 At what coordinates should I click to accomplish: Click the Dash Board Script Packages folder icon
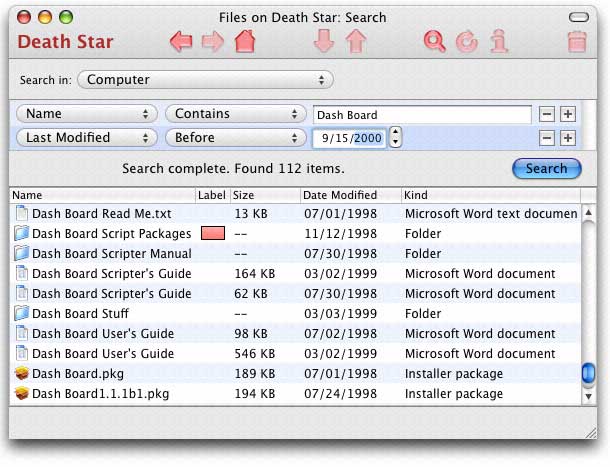click(x=21, y=233)
